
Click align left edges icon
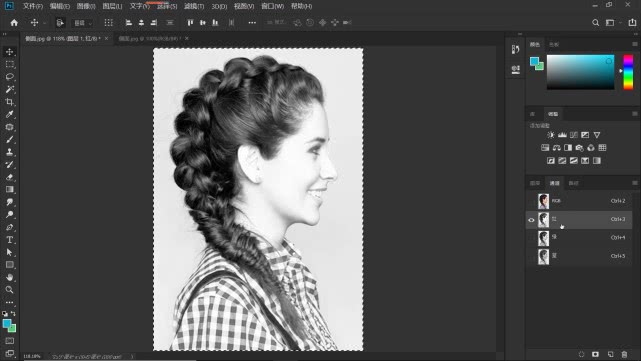point(129,23)
